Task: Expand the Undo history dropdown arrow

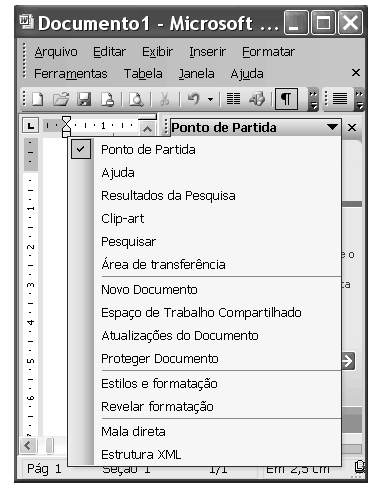Action: pyautogui.click(x=210, y=99)
